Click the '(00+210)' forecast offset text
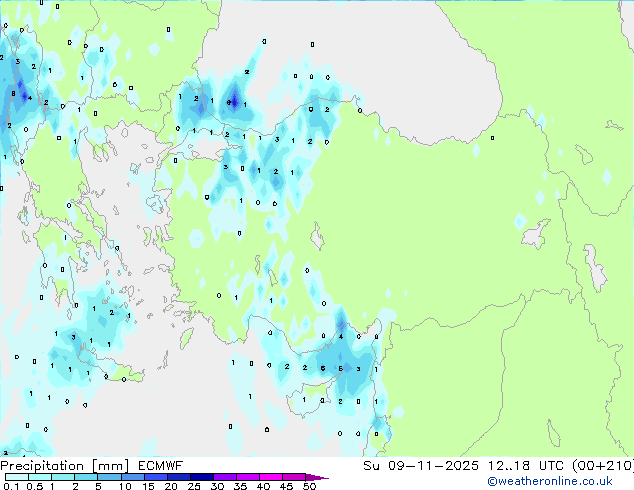Screen dimensions: 634x490 (x=603, y=466)
